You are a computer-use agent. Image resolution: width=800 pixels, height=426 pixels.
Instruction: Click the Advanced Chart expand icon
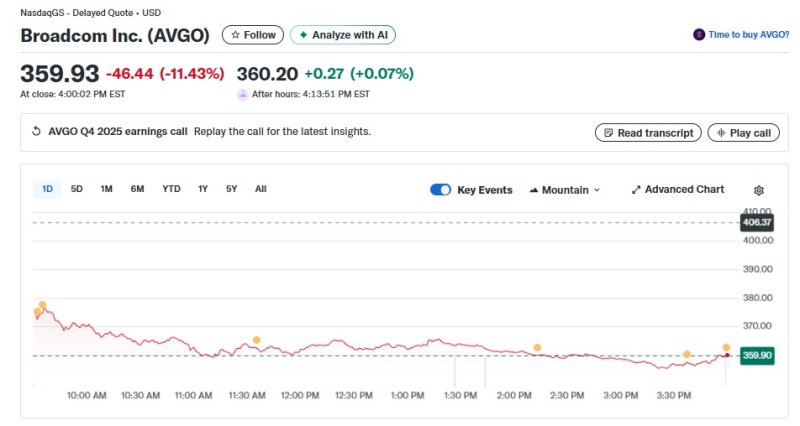(636, 190)
